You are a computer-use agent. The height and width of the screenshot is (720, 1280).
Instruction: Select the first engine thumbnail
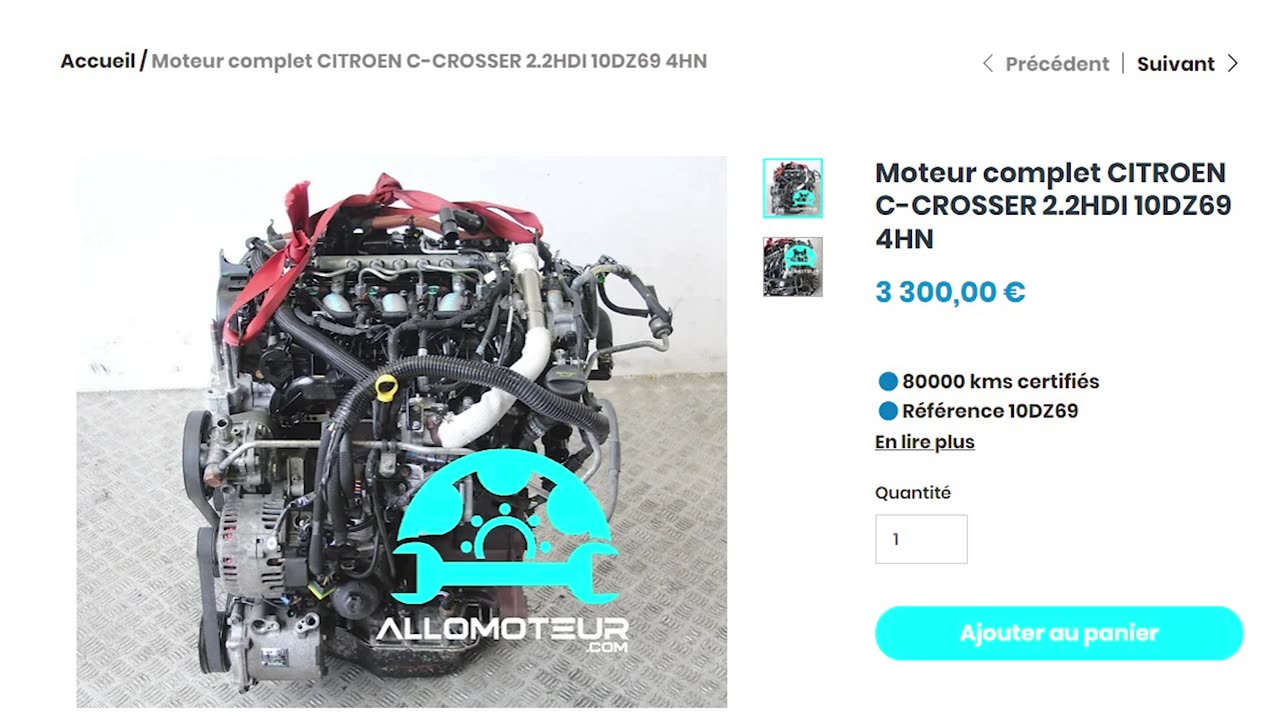pos(793,188)
